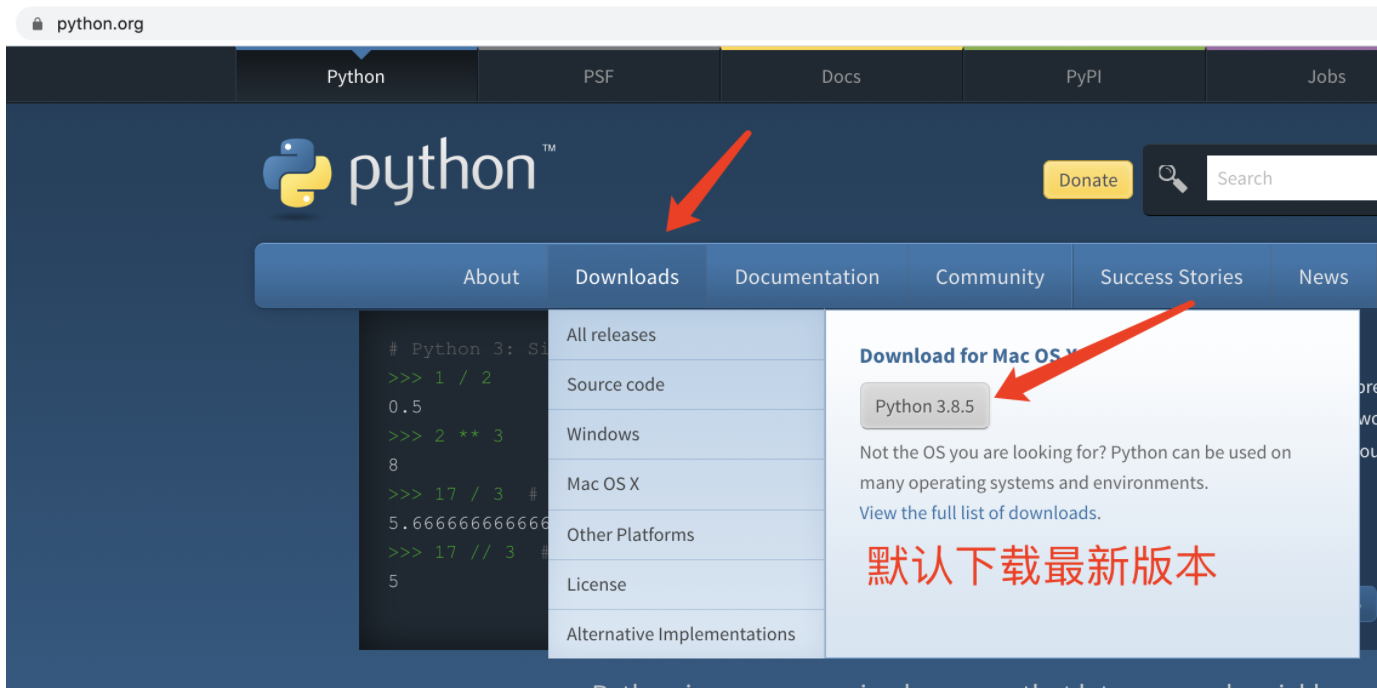This screenshot has height=688, width=1377.
Task: Download Python 3.8.5 for Mac
Action: pos(924,406)
